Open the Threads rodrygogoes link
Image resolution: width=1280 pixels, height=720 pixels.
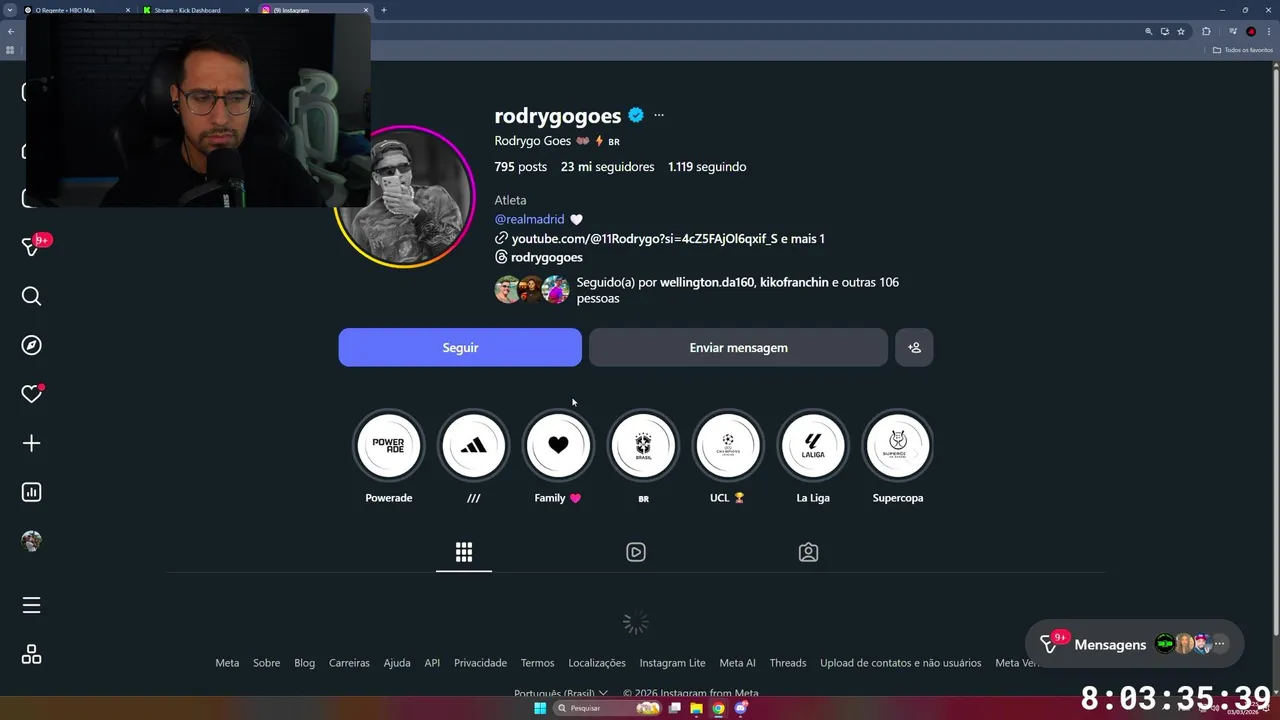click(x=539, y=257)
